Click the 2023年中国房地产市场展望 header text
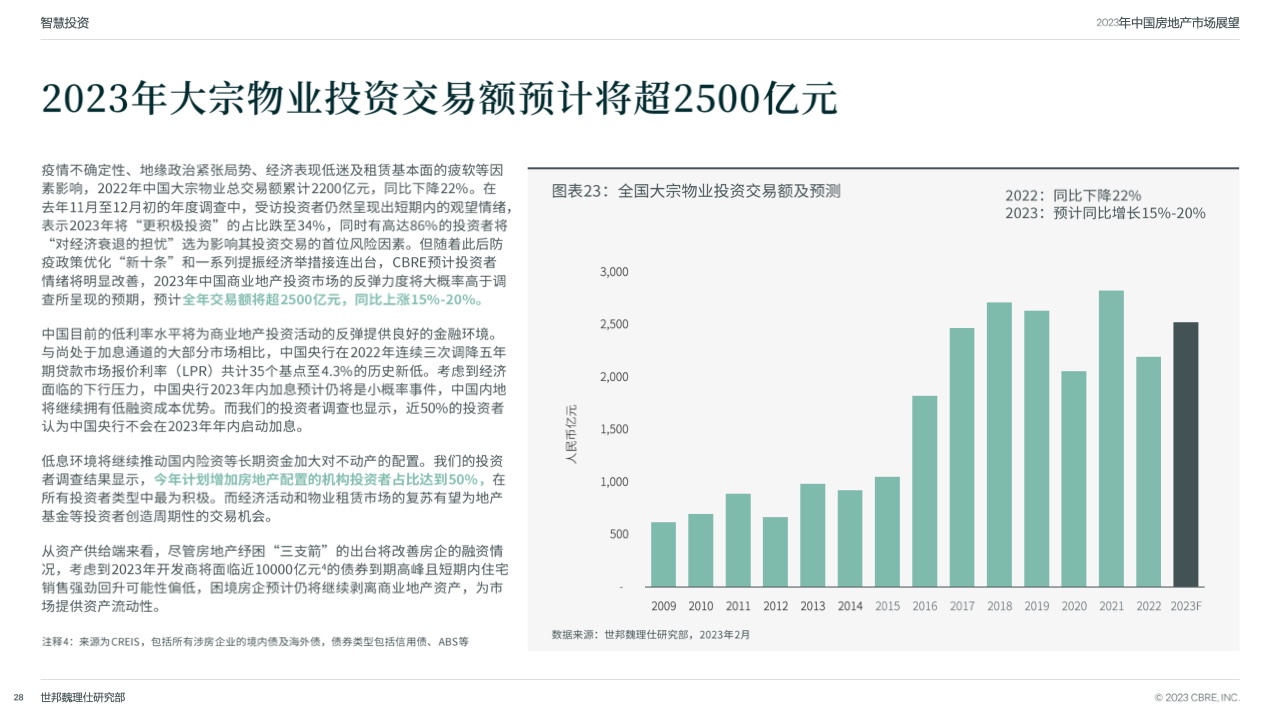The height and width of the screenshot is (720, 1280). pyautogui.click(x=1167, y=22)
